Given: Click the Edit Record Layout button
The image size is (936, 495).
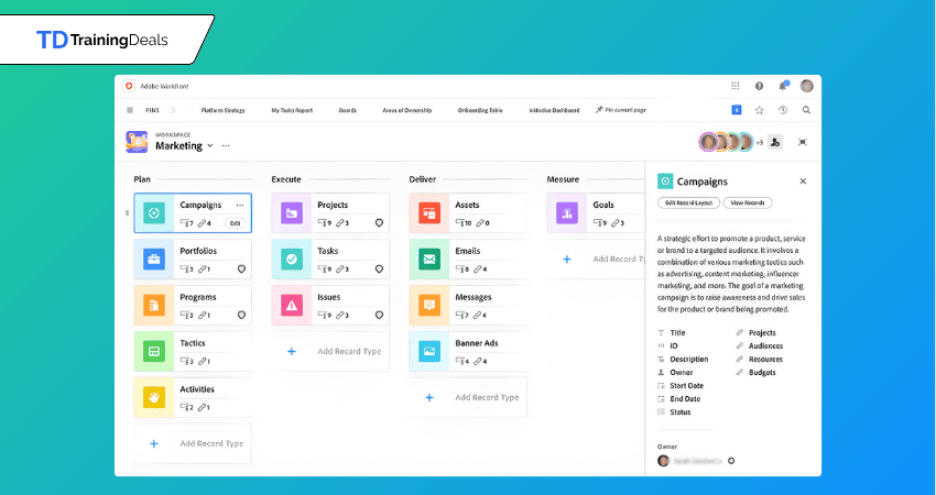Looking at the screenshot, I should (x=688, y=203).
